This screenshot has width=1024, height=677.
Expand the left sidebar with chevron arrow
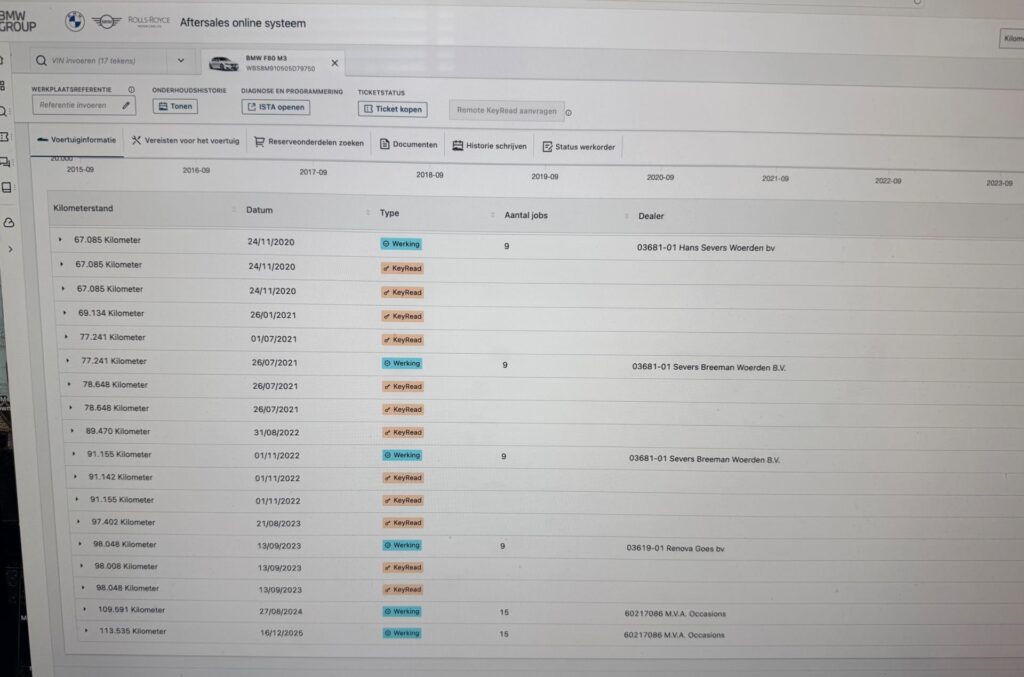pyautogui.click(x=10, y=248)
